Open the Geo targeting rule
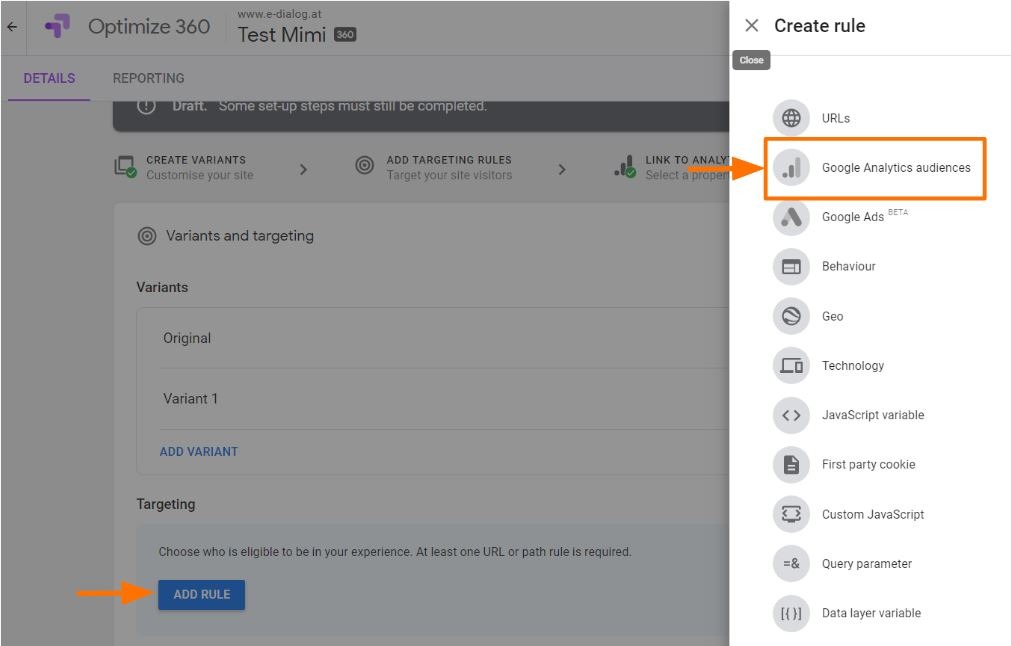The image size is (1011, 646). click(x=832, y=316)
